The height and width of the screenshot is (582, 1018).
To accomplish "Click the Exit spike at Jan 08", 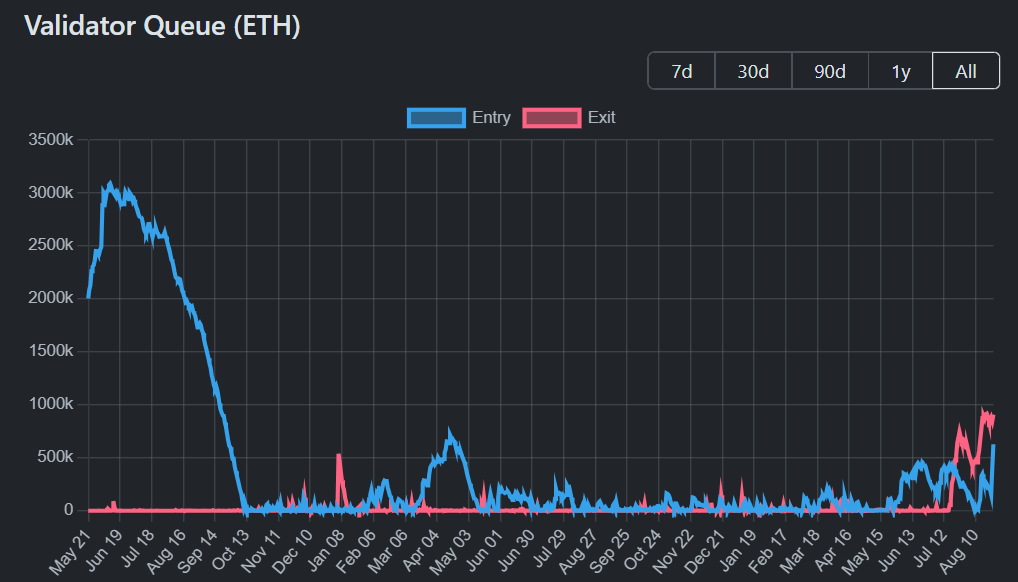I will tap(339, 456).
